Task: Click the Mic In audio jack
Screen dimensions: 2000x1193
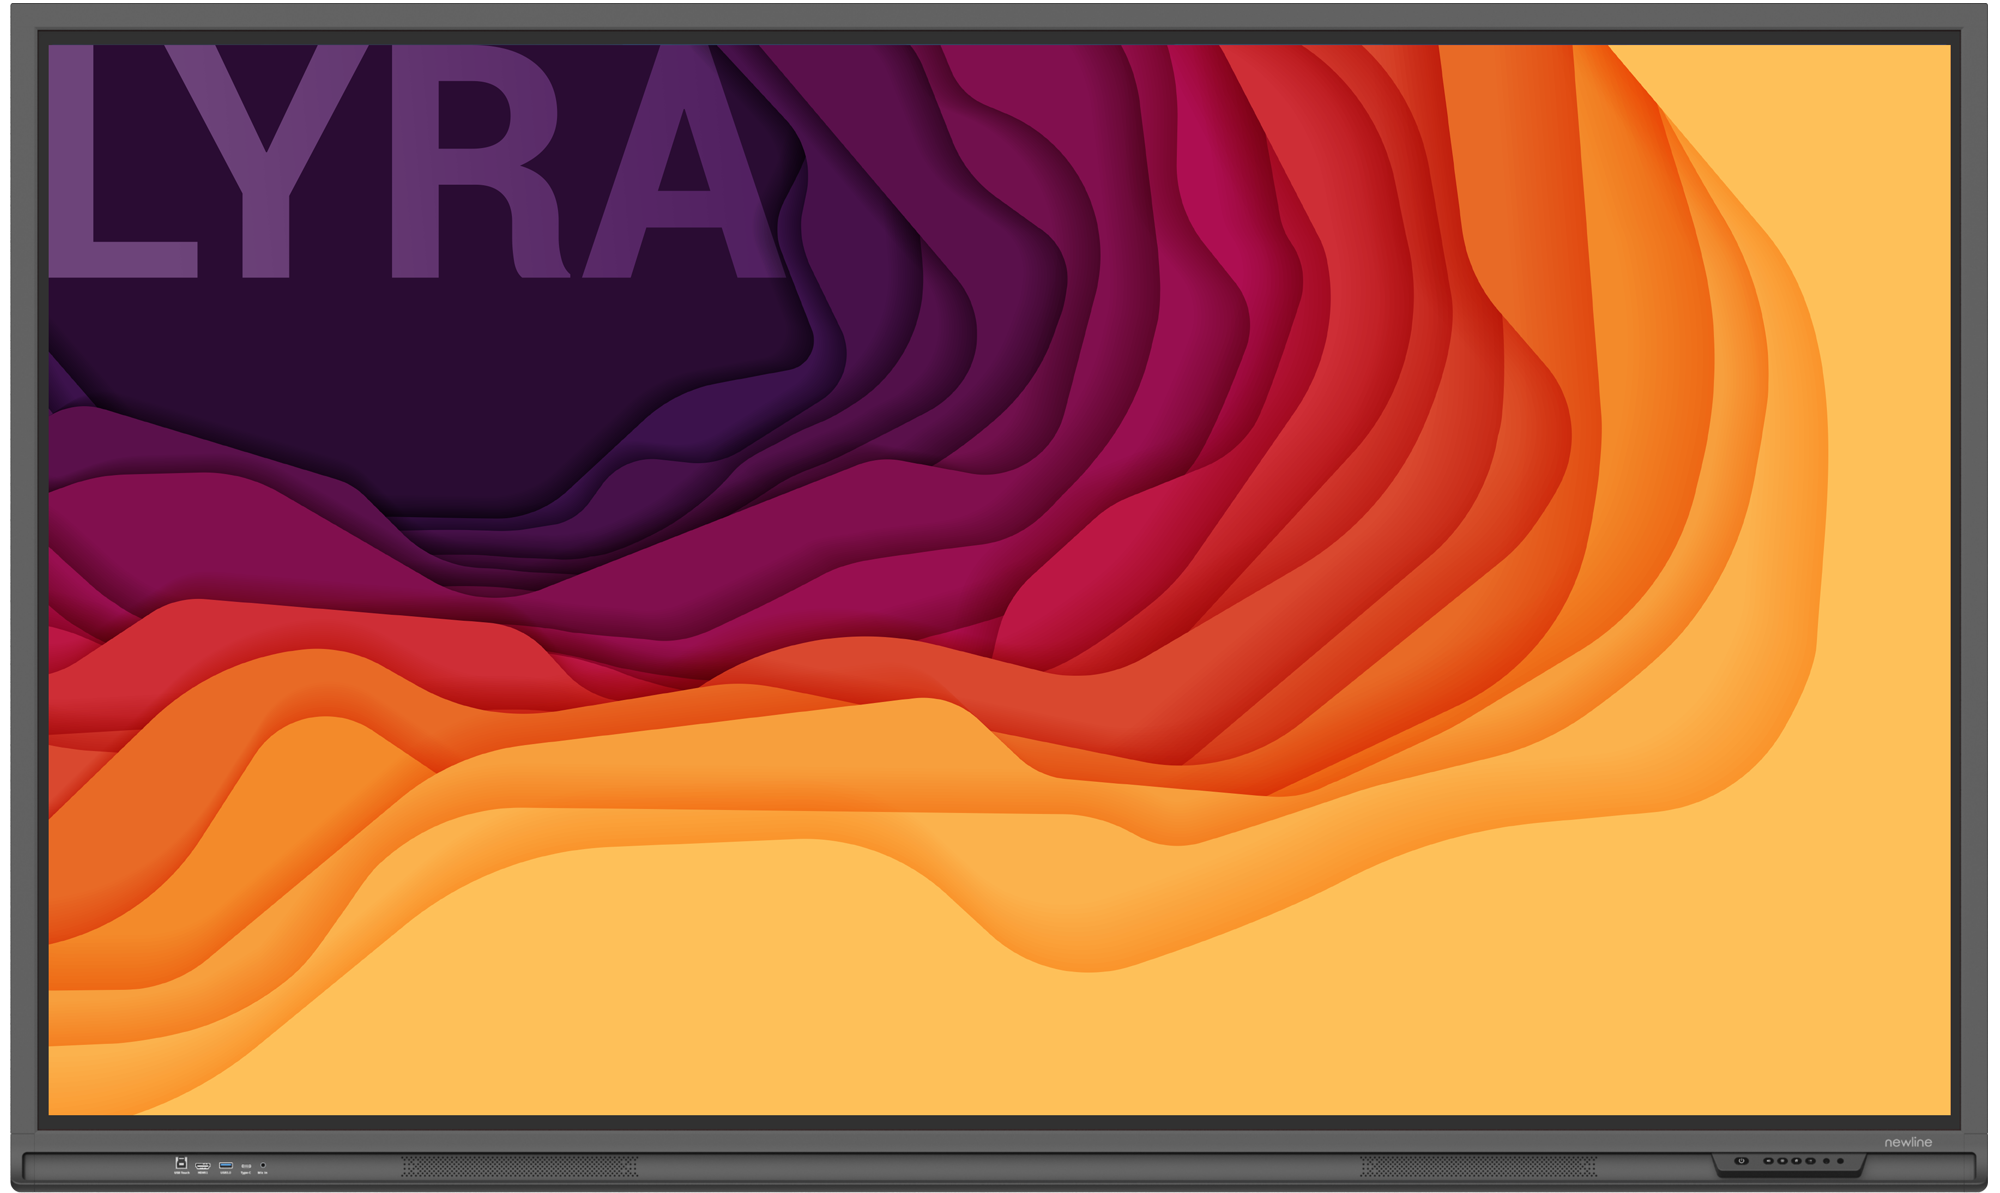Action: click(x=263, y=1165)
